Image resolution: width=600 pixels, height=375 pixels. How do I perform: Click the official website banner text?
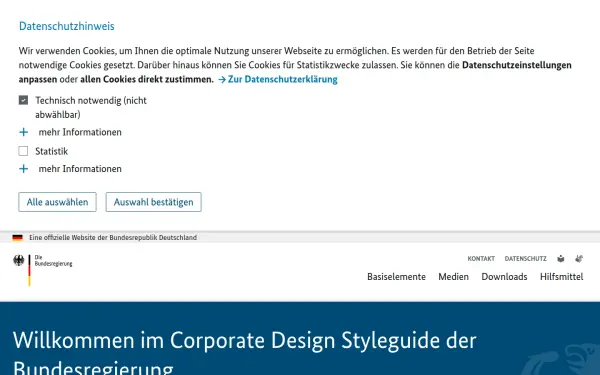(113, 238)
